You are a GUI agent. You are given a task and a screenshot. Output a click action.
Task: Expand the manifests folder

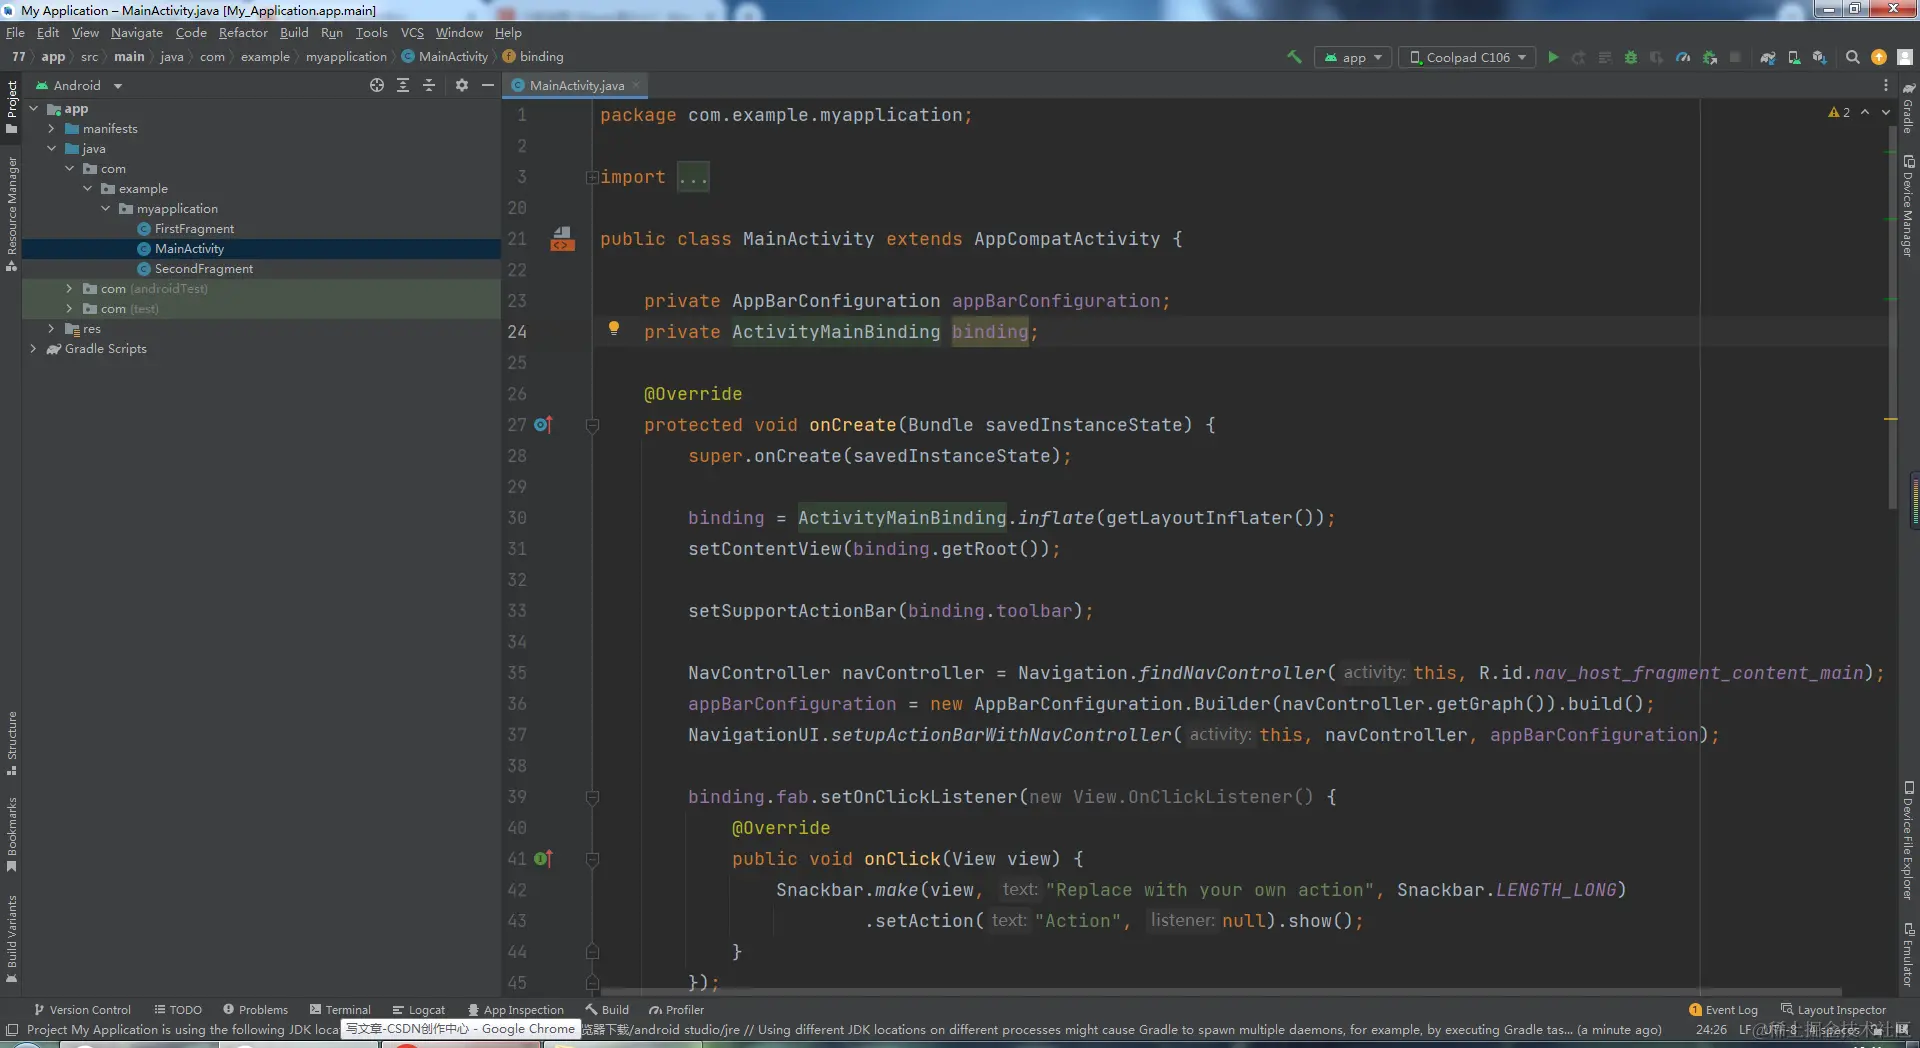click(x=51, y=129)
